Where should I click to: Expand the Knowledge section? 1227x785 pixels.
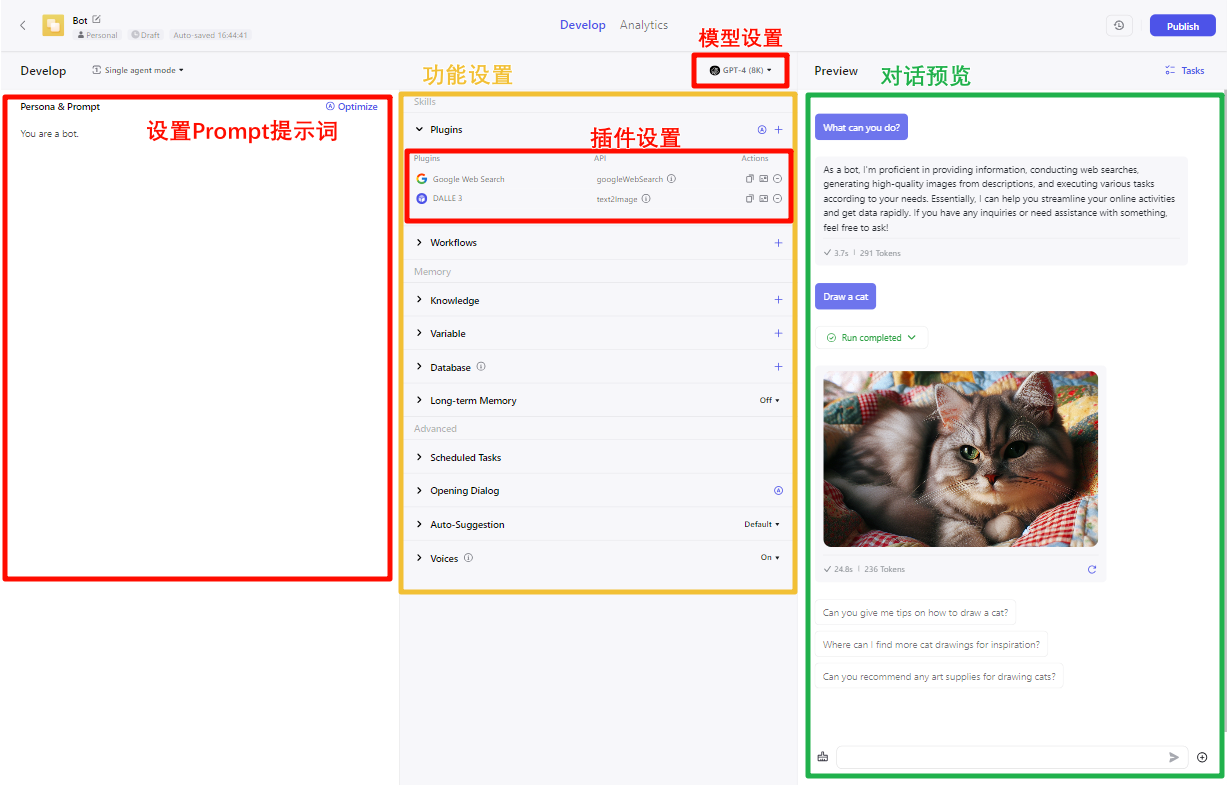coord(420,300)
